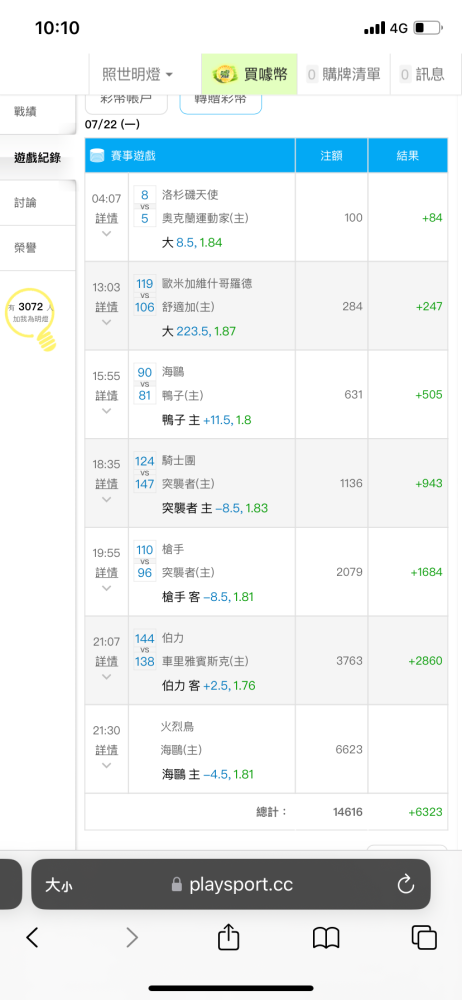Screen dimensions: 462x1000
Task: Reload the playsport.cc page
Action: click(406, 884)
